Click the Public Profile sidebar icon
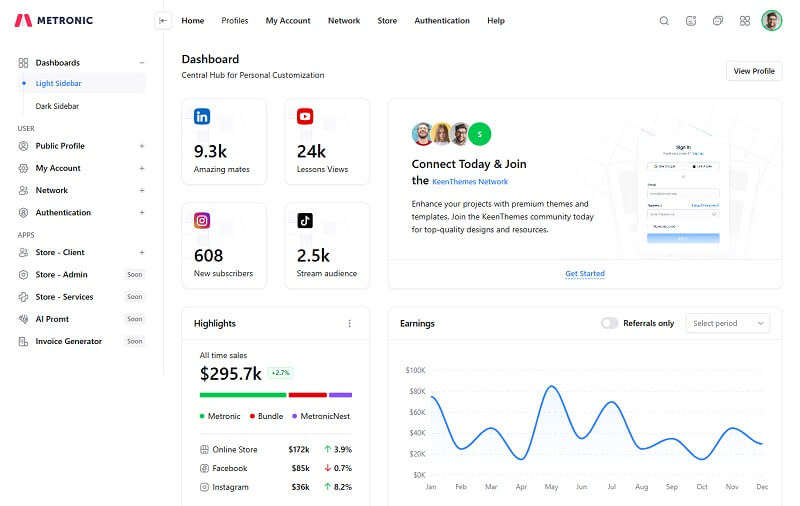The image size is (800, 506). (23, 146)
